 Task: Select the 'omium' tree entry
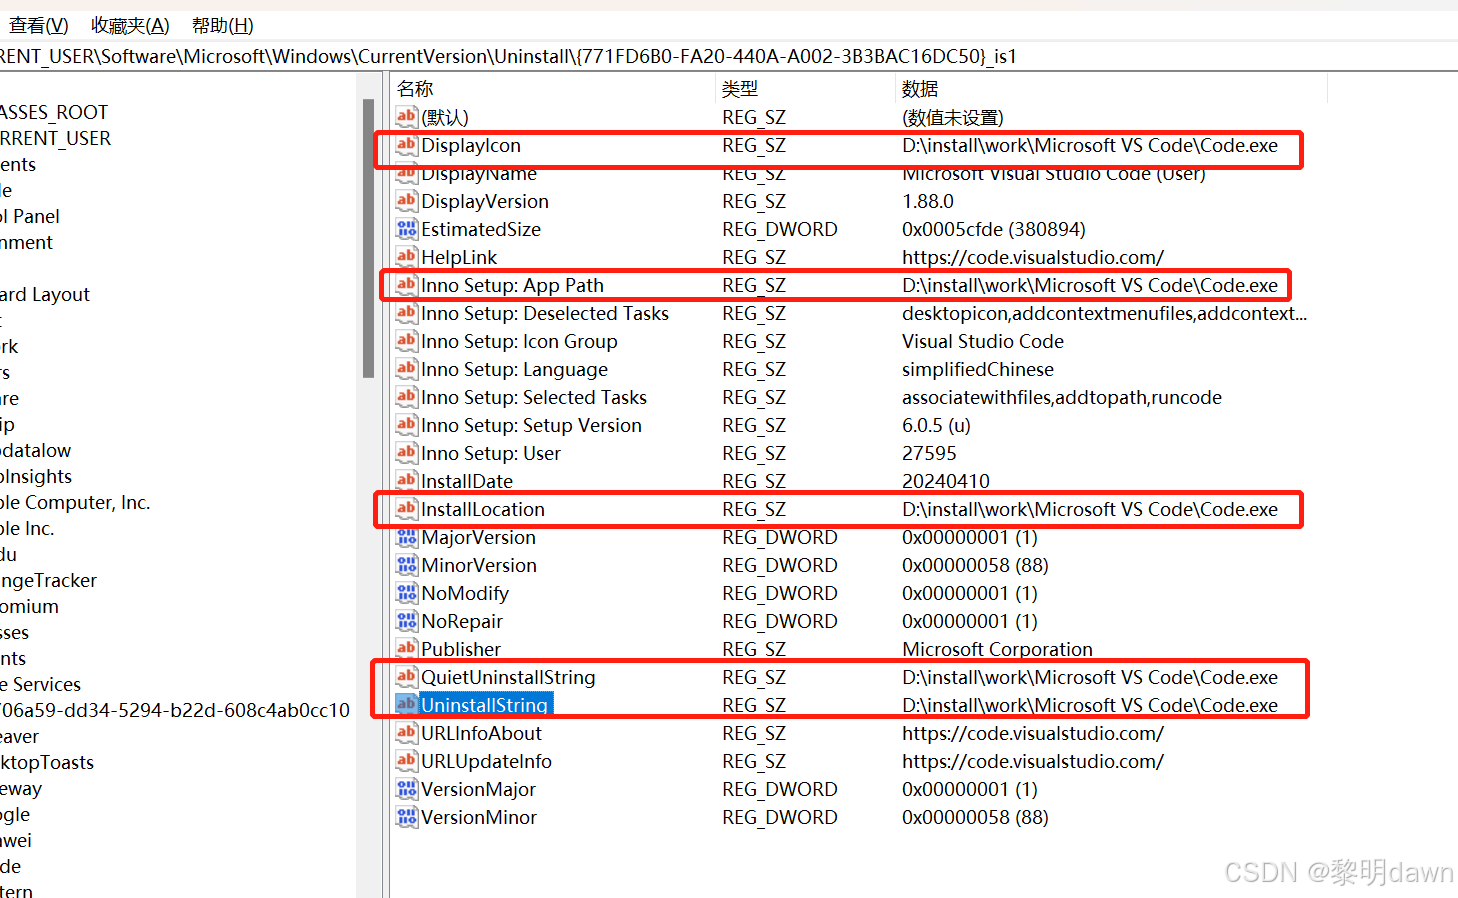click(30, 606)
